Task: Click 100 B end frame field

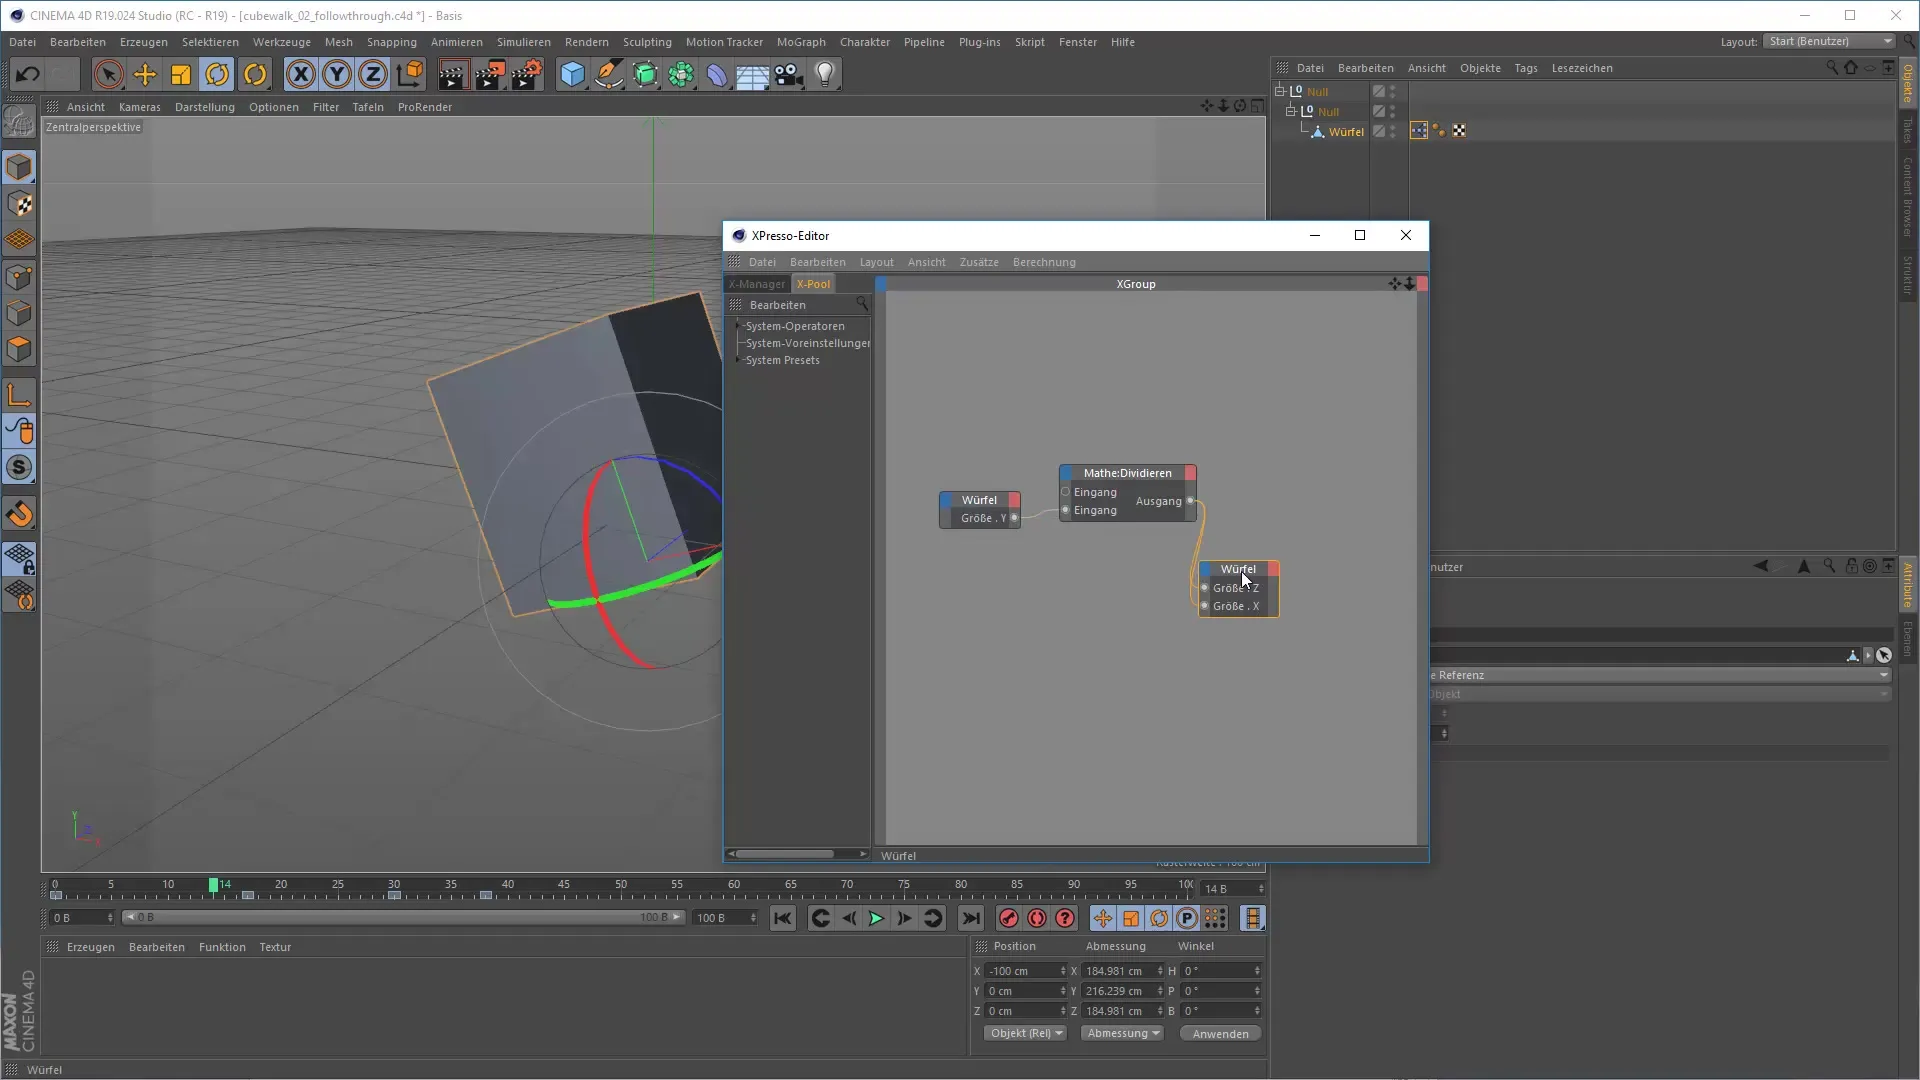Action: (x=725, y=918)
